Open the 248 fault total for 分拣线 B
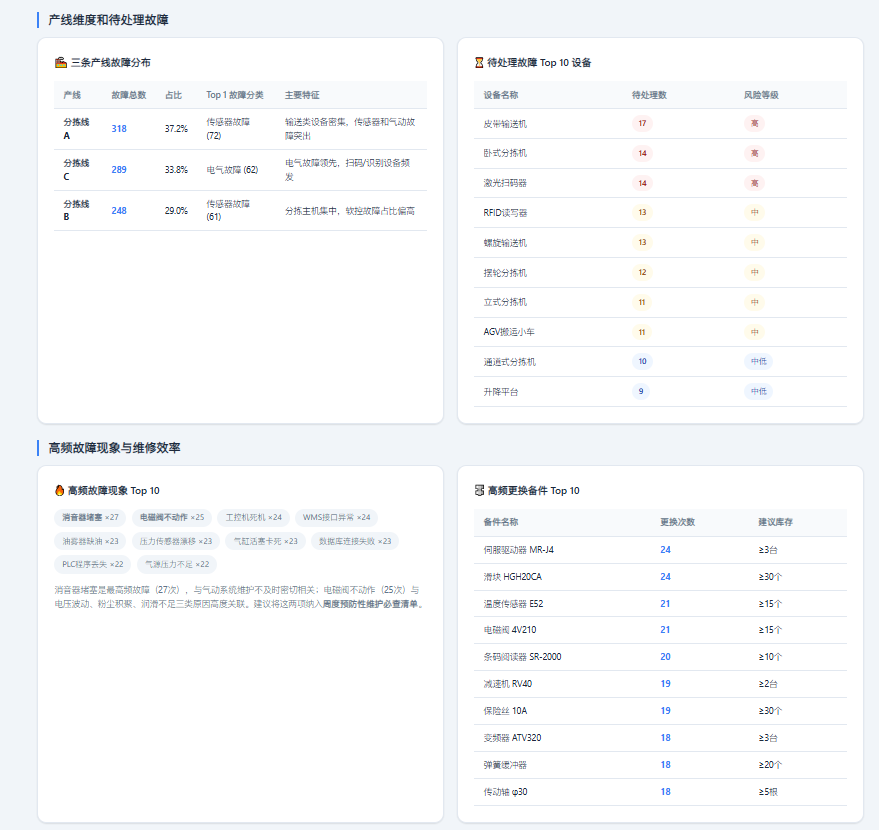 (119, 211)
